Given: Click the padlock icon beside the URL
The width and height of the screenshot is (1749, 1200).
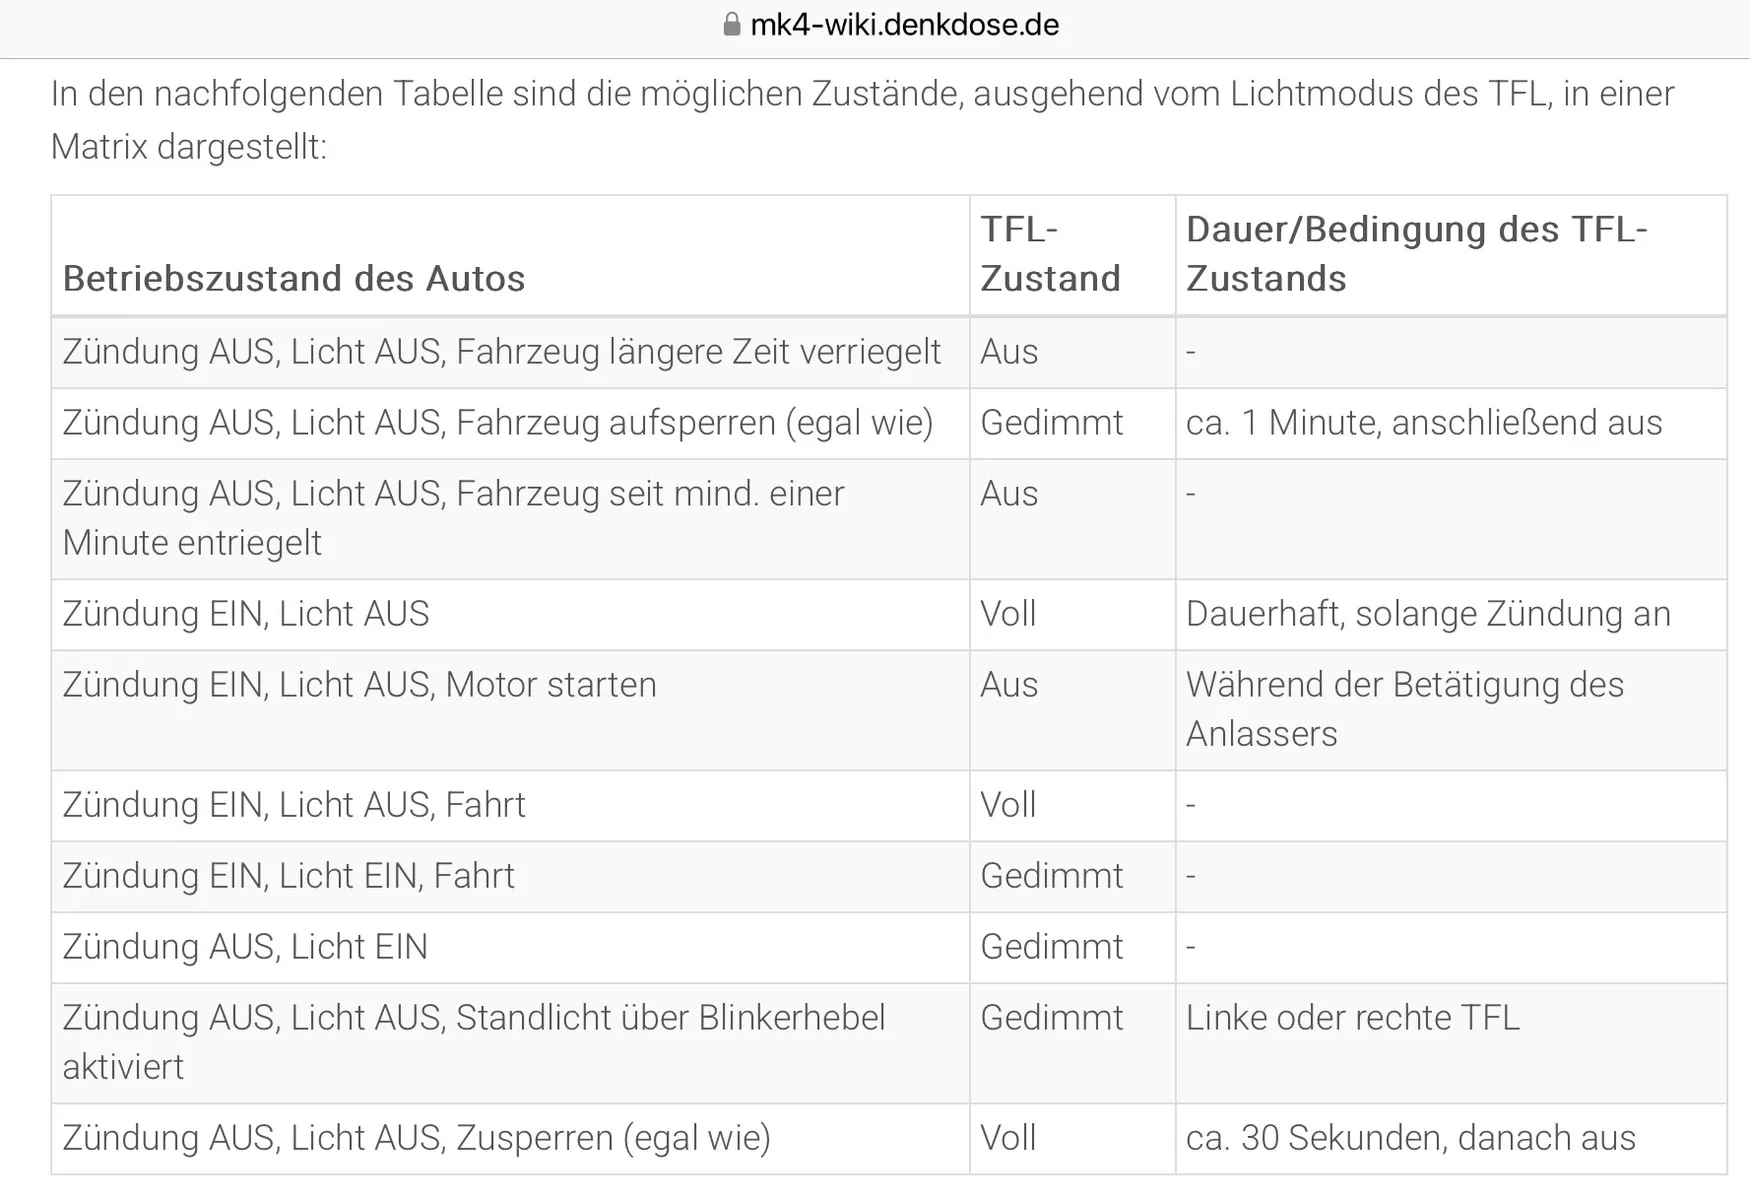Looking at the screenshot, I should 732,24.
